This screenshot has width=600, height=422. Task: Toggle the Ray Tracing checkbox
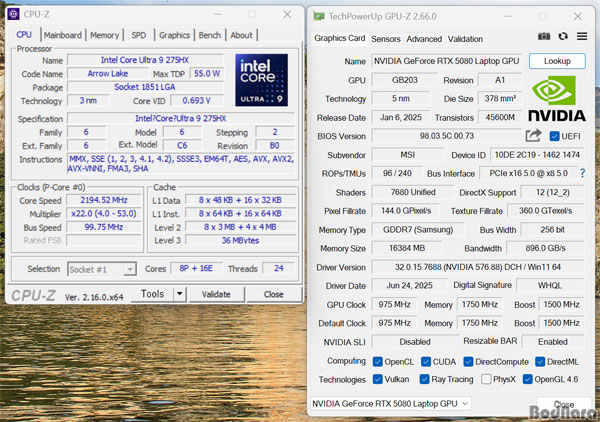[x=424, y=379]
